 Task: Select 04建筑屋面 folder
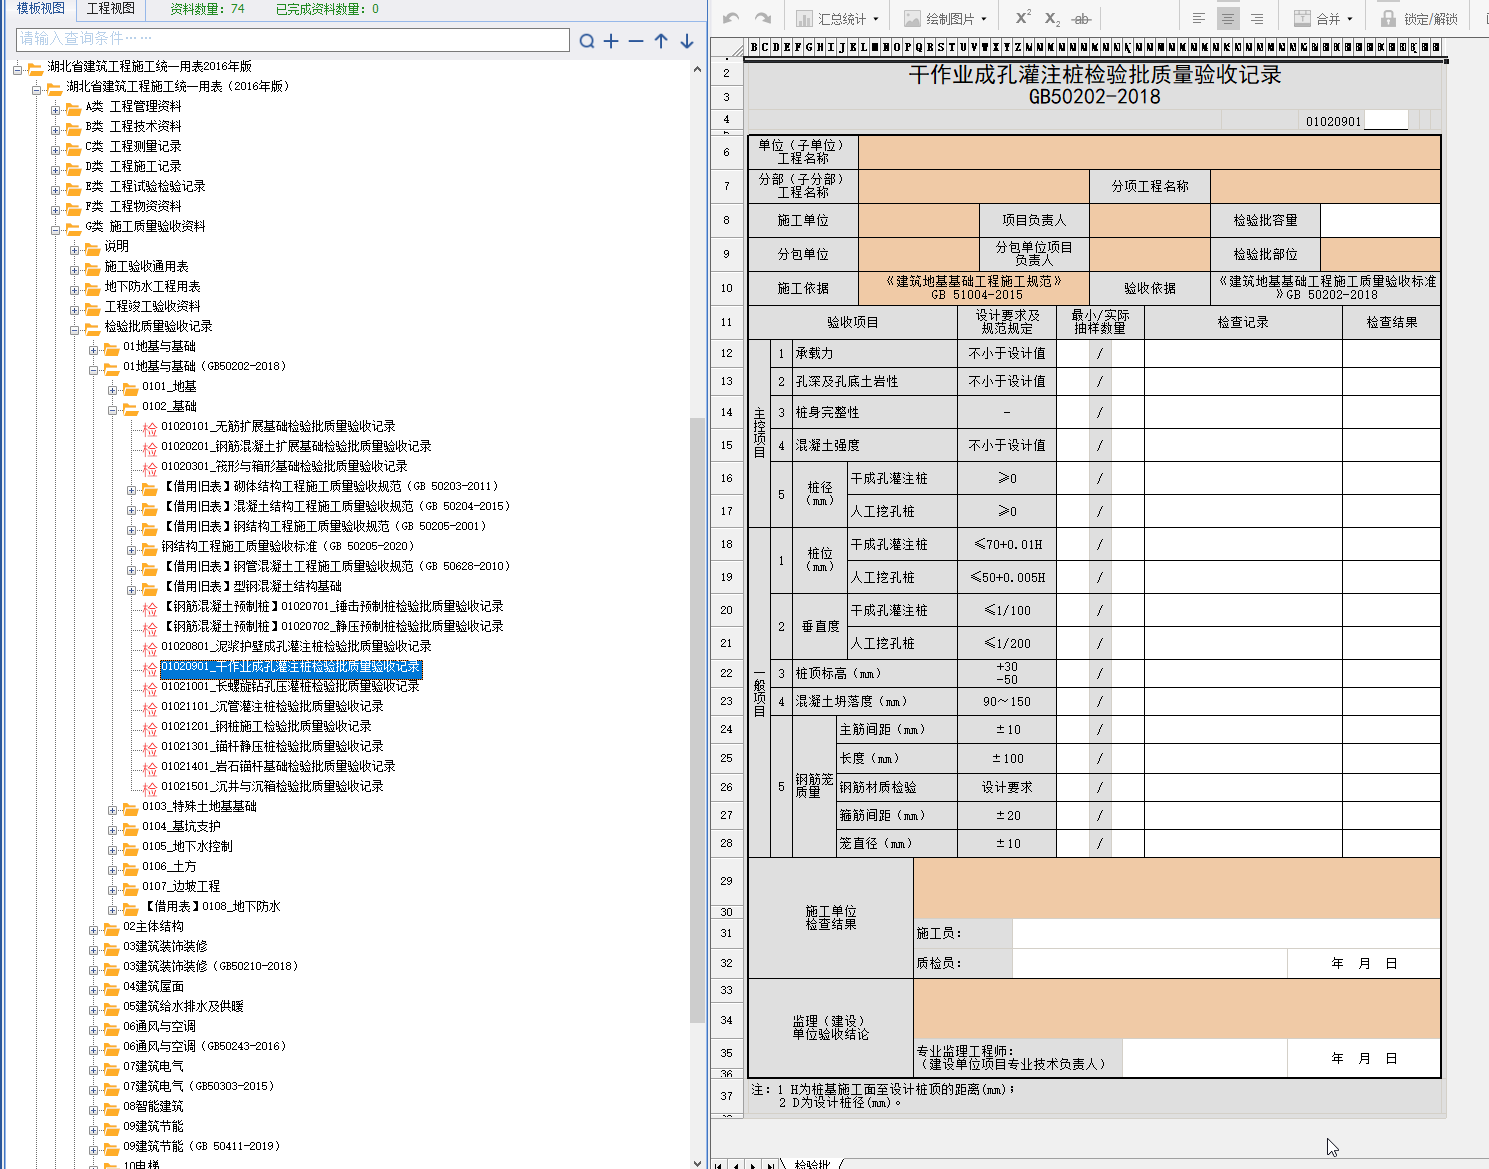coord(153,986)
